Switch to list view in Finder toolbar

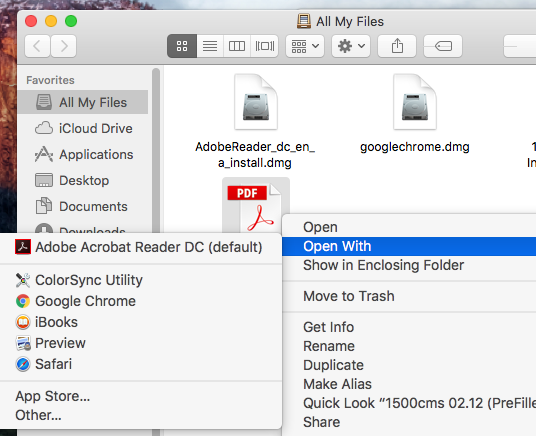pos(210,46)
